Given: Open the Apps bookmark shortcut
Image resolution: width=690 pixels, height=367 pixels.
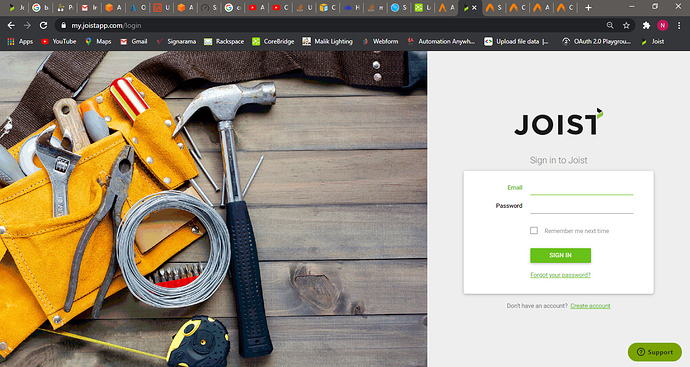Looking at the screenshot, I should click(20, 41).
